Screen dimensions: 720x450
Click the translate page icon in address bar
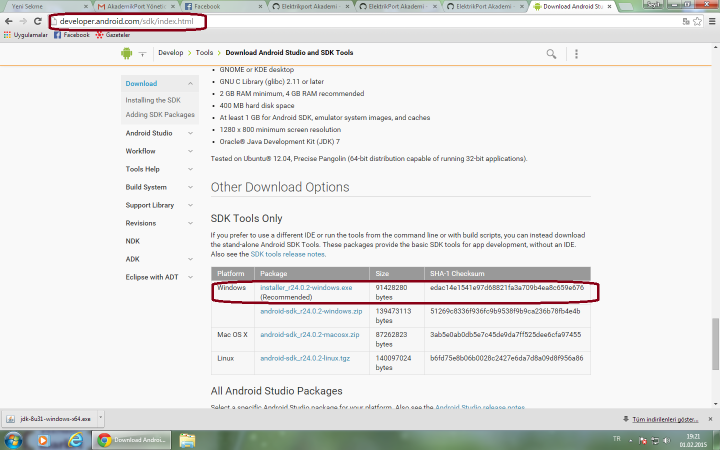point(686,21)
